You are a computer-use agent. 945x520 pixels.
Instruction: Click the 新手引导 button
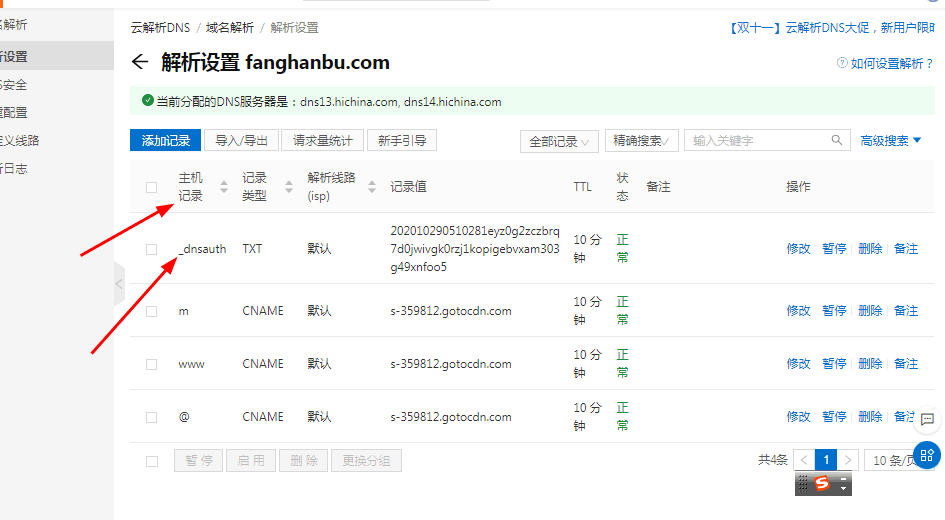[402, 140]
